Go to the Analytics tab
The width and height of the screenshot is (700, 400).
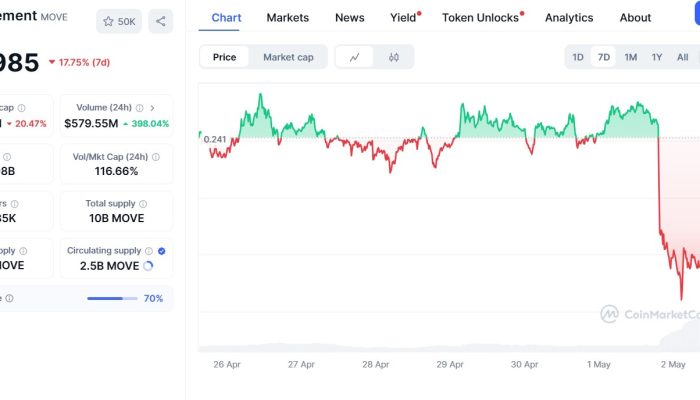pos(569,18)
